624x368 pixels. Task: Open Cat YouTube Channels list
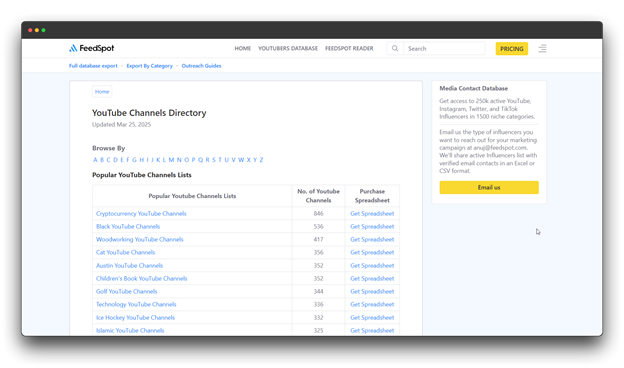click(125, 253)
